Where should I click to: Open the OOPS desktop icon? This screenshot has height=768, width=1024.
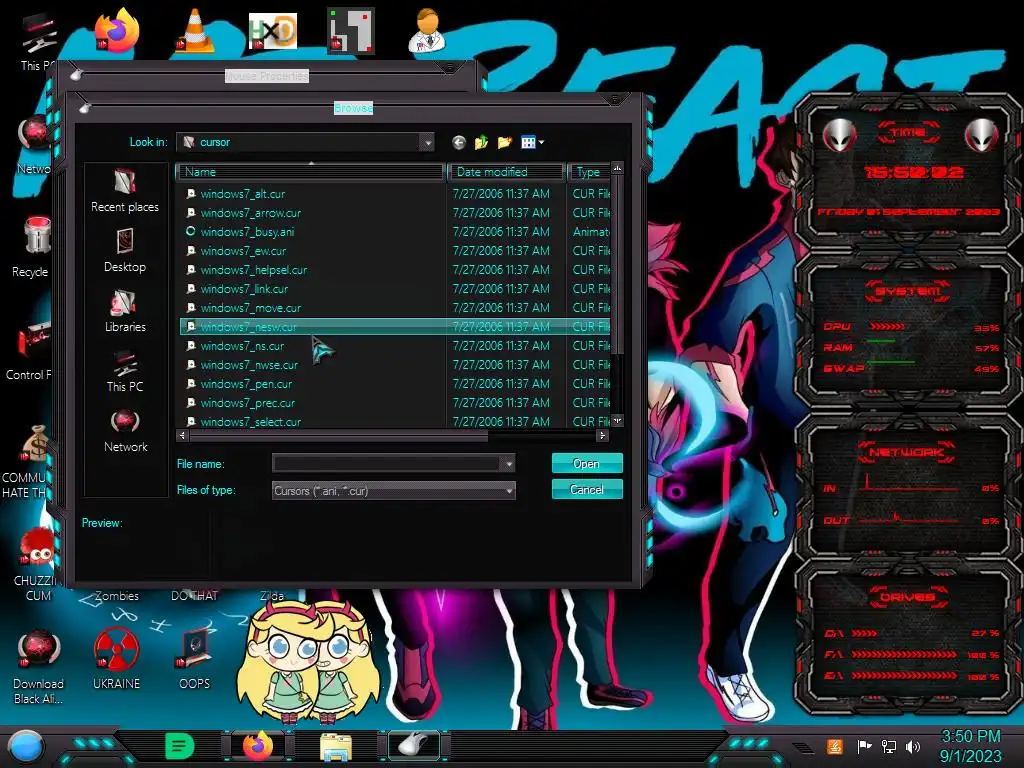click(x=195, y=658)
